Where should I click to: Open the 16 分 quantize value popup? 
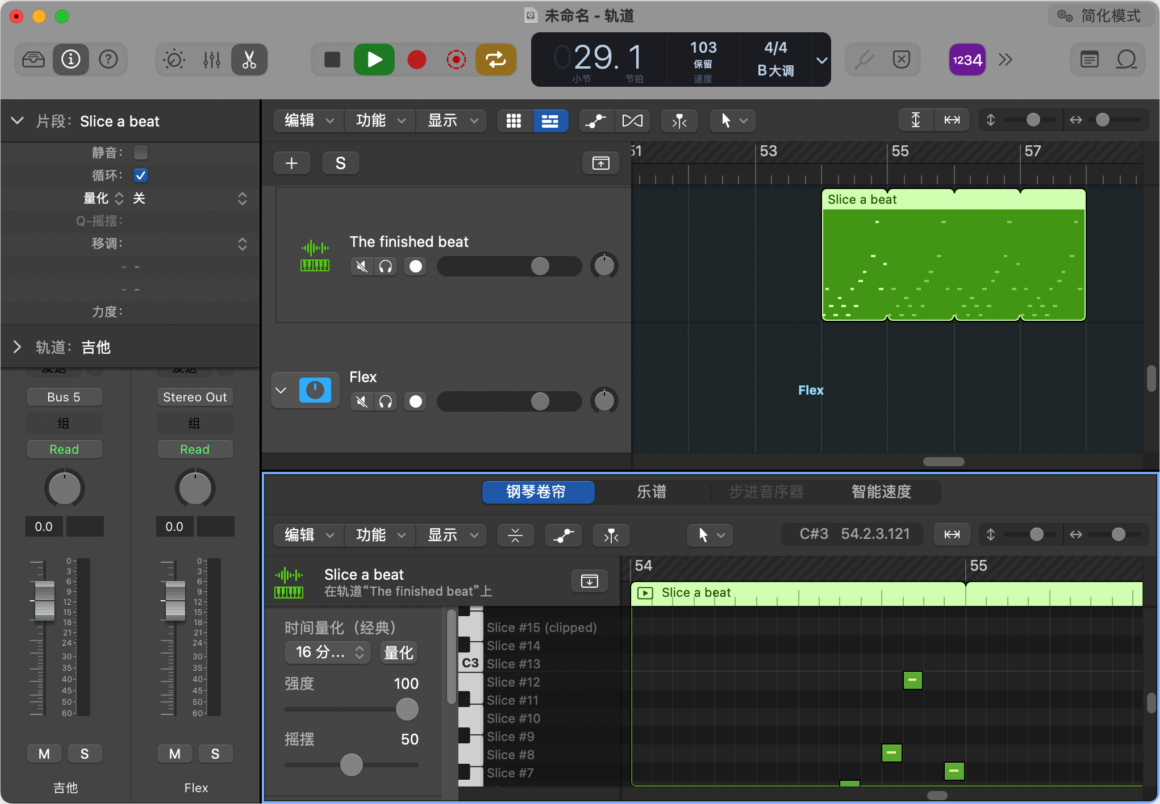tap(328, 652)
